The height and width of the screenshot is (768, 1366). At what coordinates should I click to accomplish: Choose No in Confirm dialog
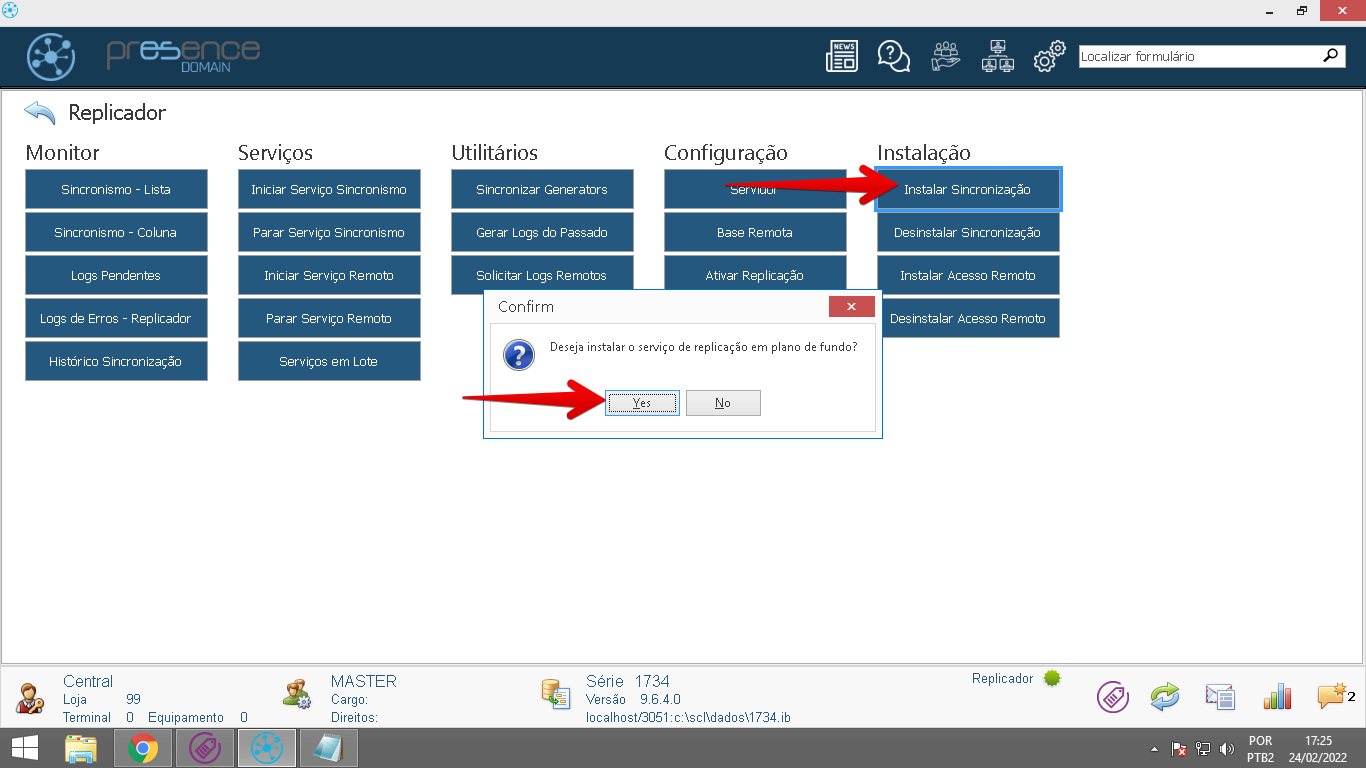click(723, 403)
